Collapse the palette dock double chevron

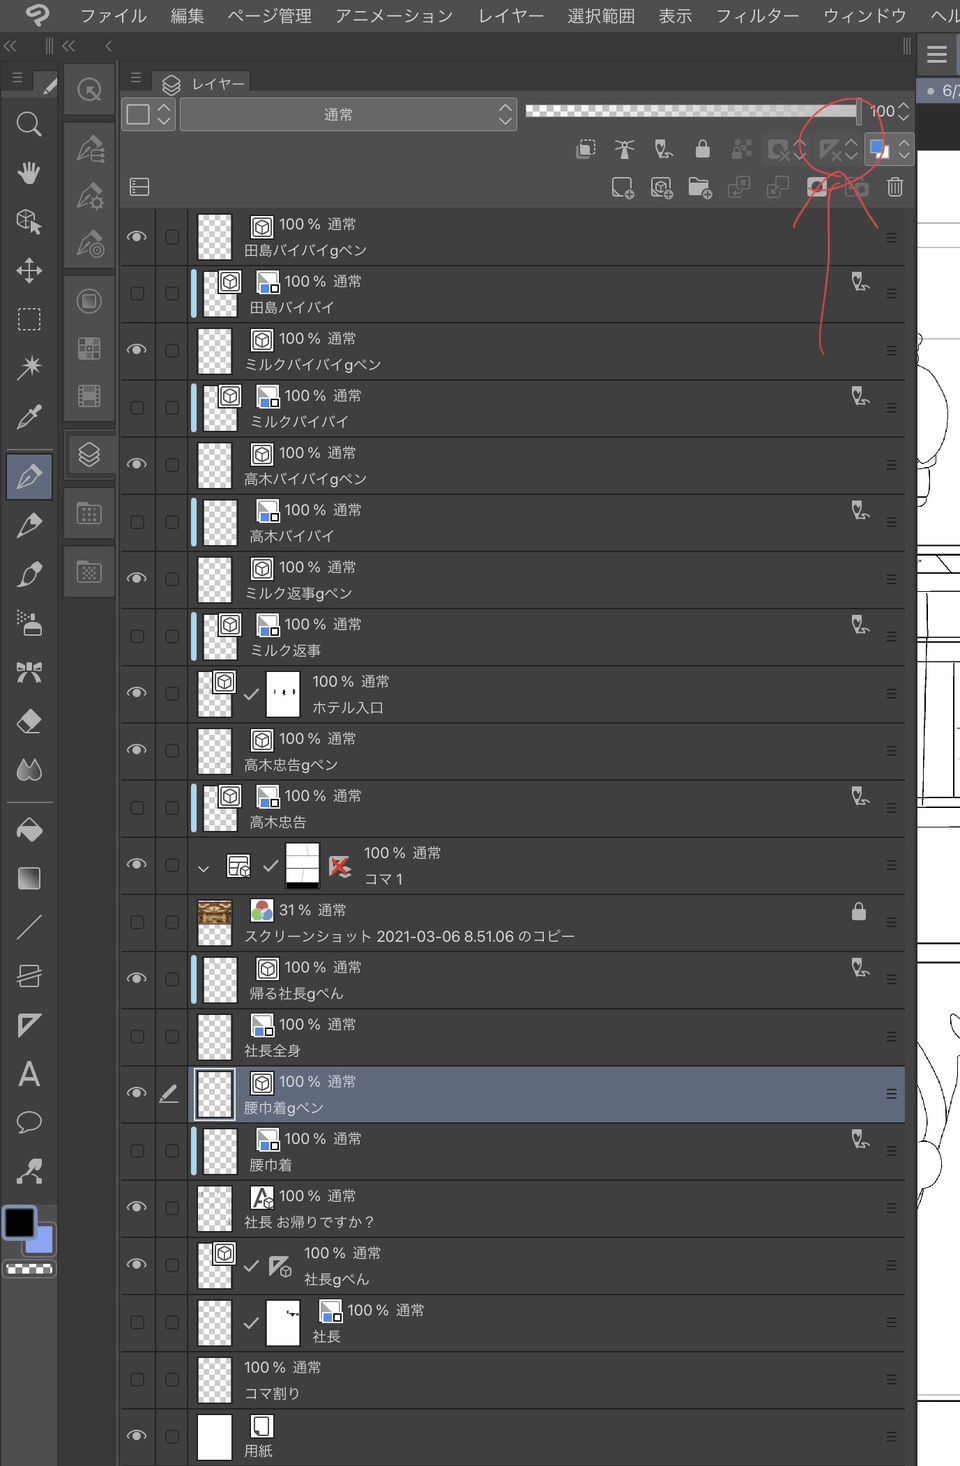69,46
